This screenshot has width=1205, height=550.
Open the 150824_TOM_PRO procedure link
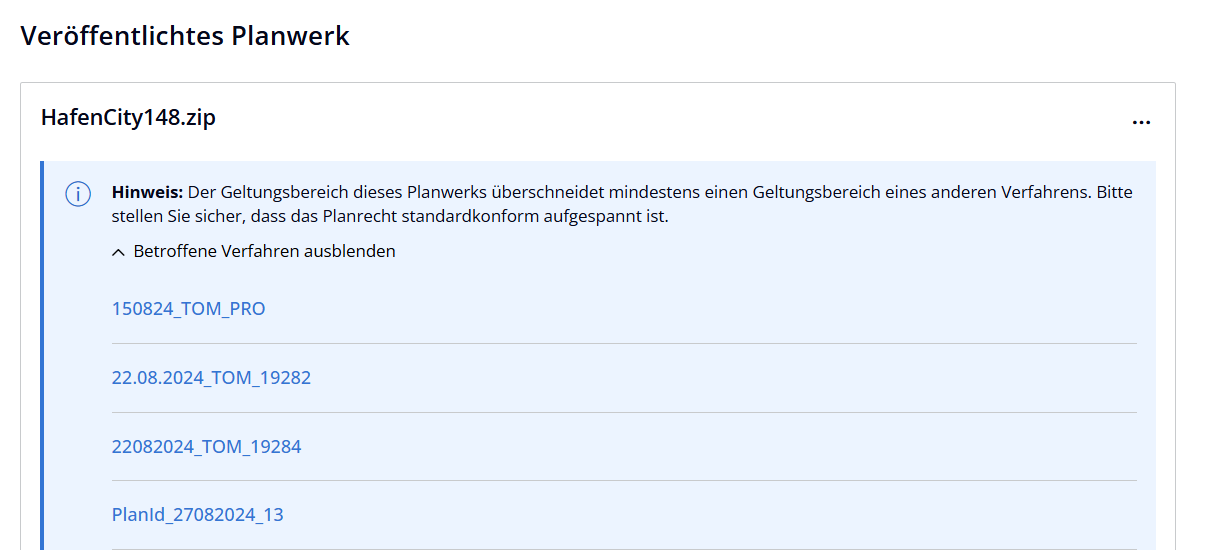(x=188, y=309)
